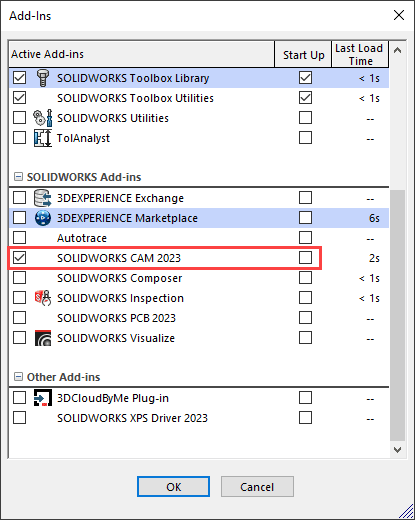Click the 3DCloudByMe Plug-in icon

point(43,398)
